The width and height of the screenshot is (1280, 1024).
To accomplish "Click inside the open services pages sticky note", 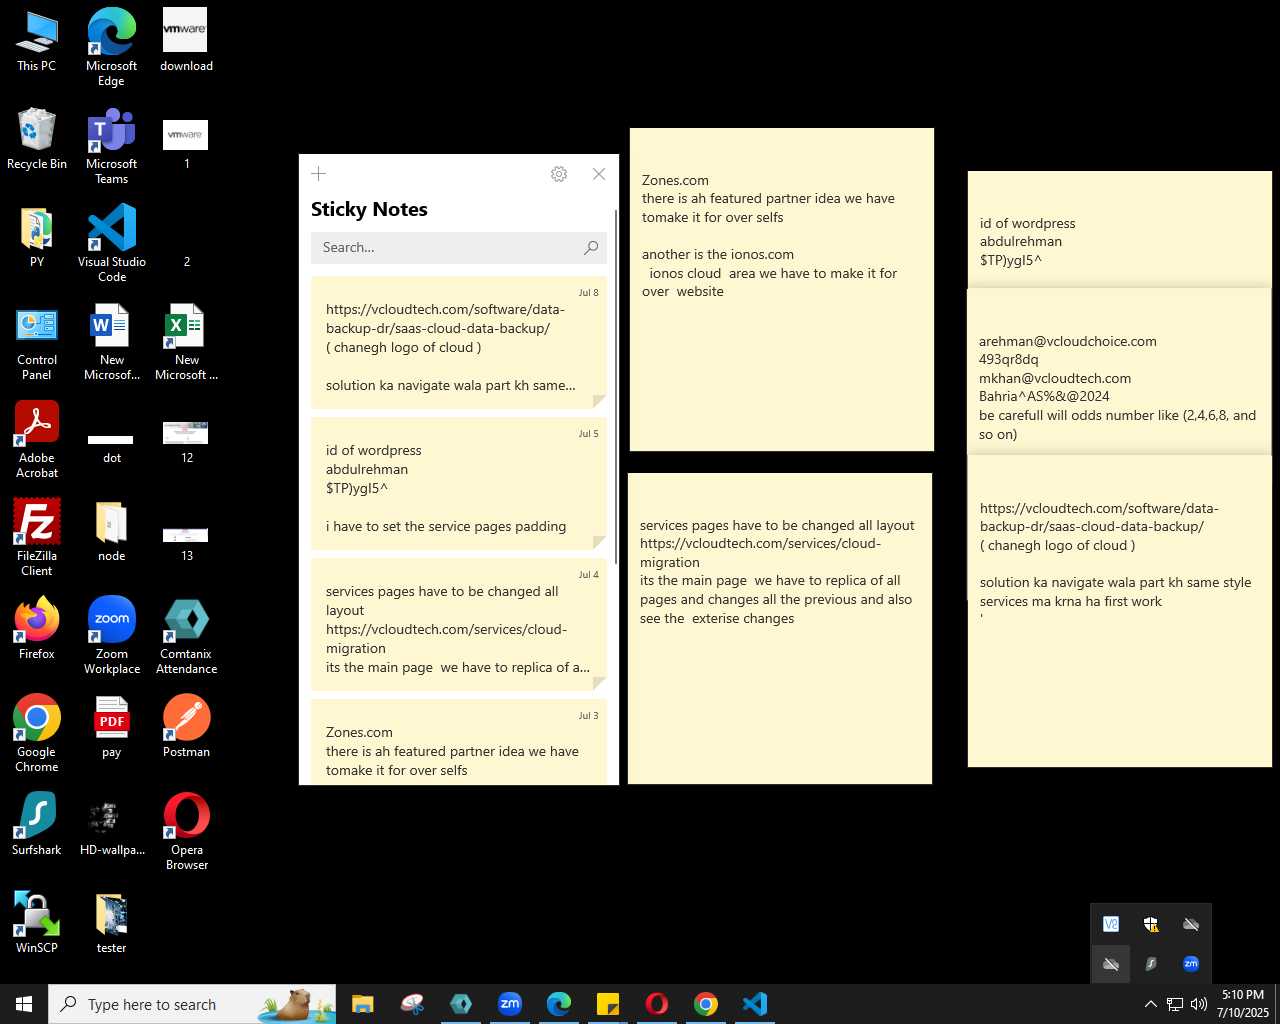I will [x=780, y=628].
